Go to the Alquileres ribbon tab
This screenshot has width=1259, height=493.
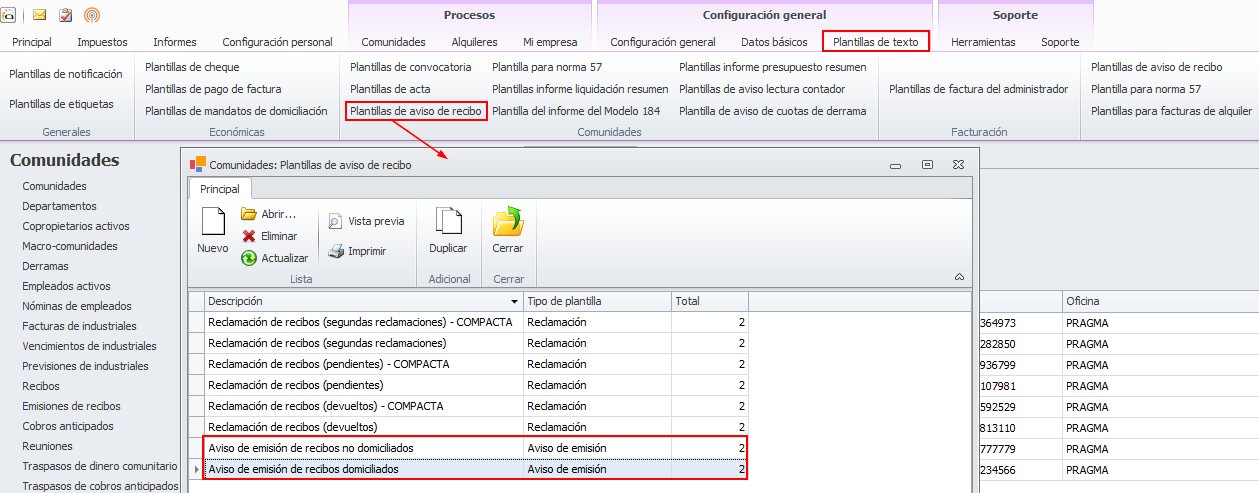click(x=474, y=42)
